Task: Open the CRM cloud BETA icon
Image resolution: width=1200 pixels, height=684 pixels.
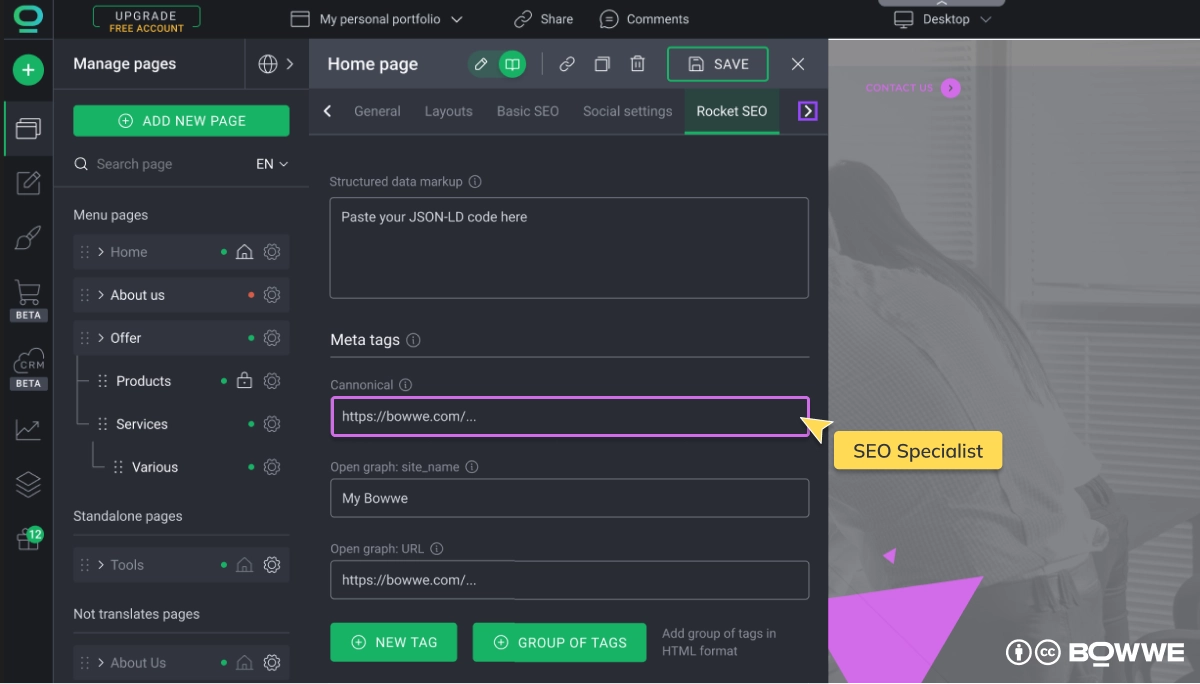Action: click(28, 369)
